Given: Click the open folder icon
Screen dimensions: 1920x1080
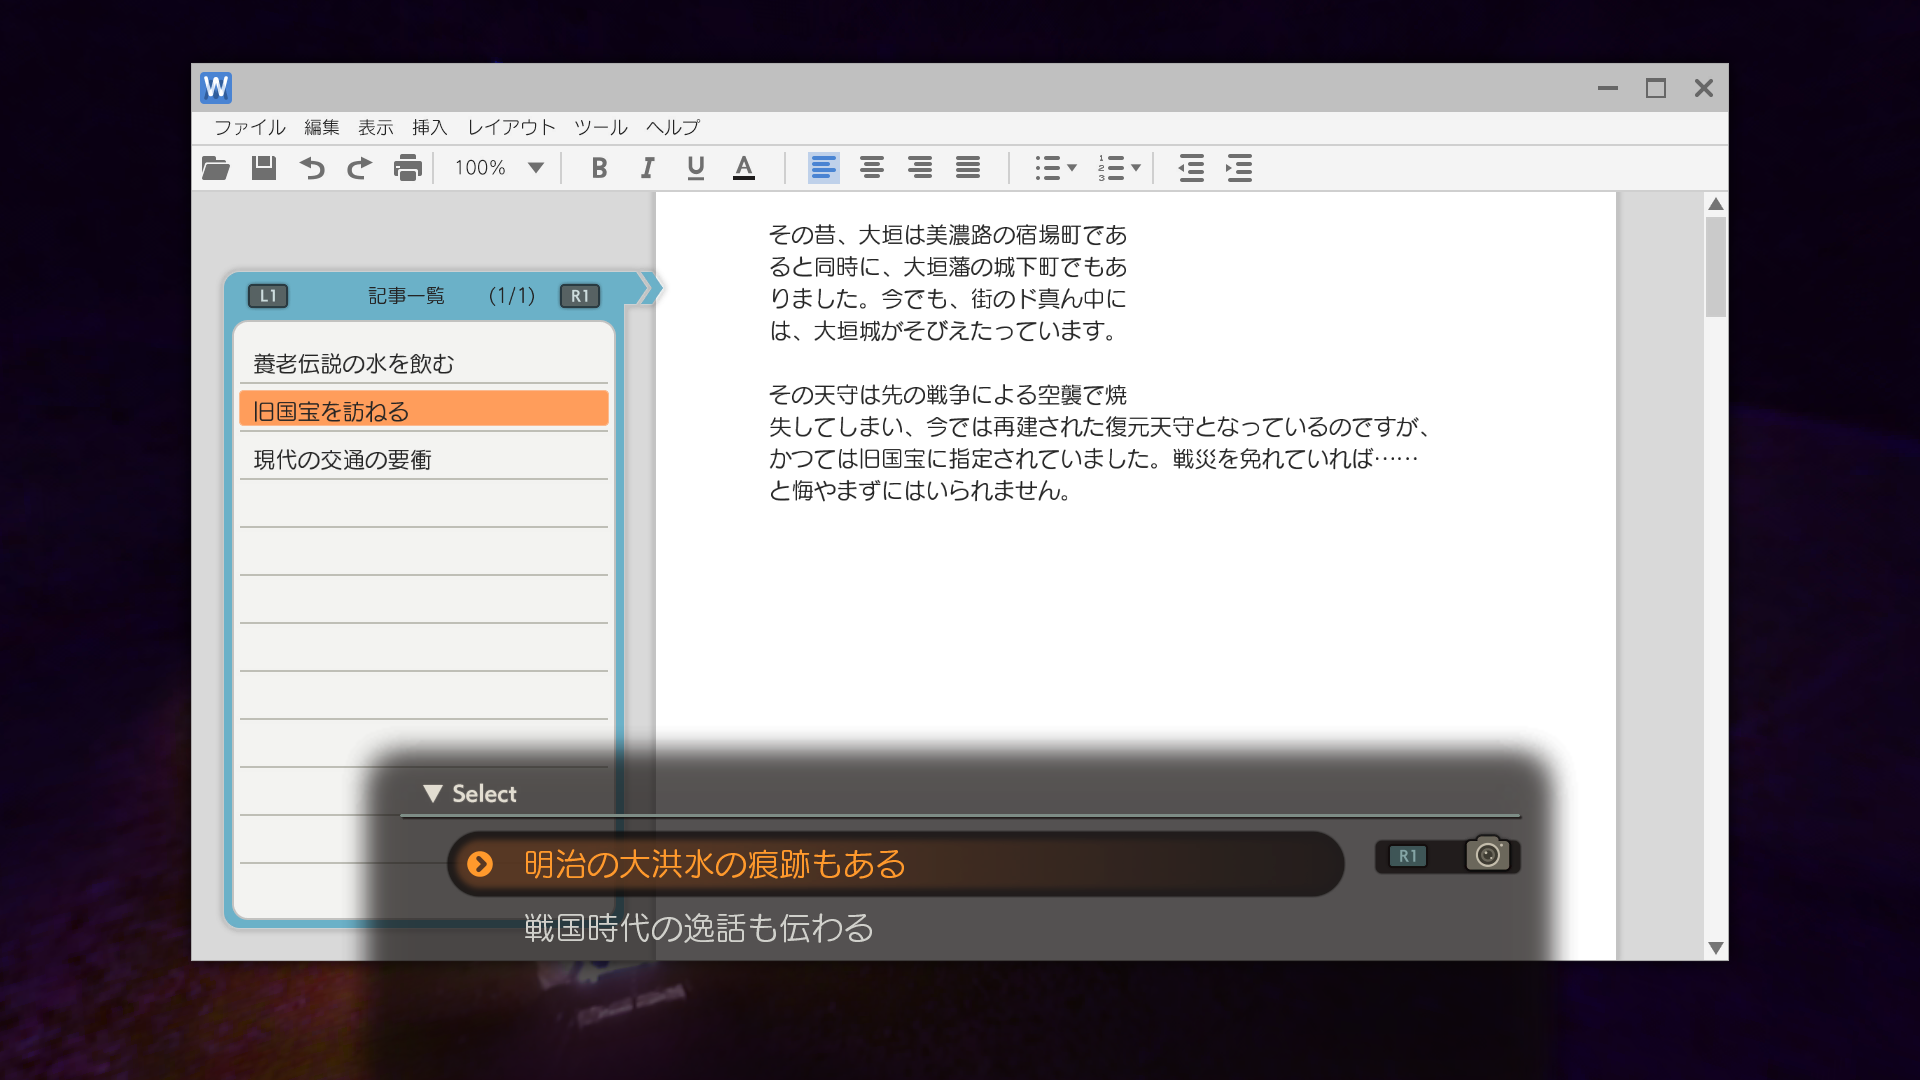Looking at the screenshot, I should (215, 168).
